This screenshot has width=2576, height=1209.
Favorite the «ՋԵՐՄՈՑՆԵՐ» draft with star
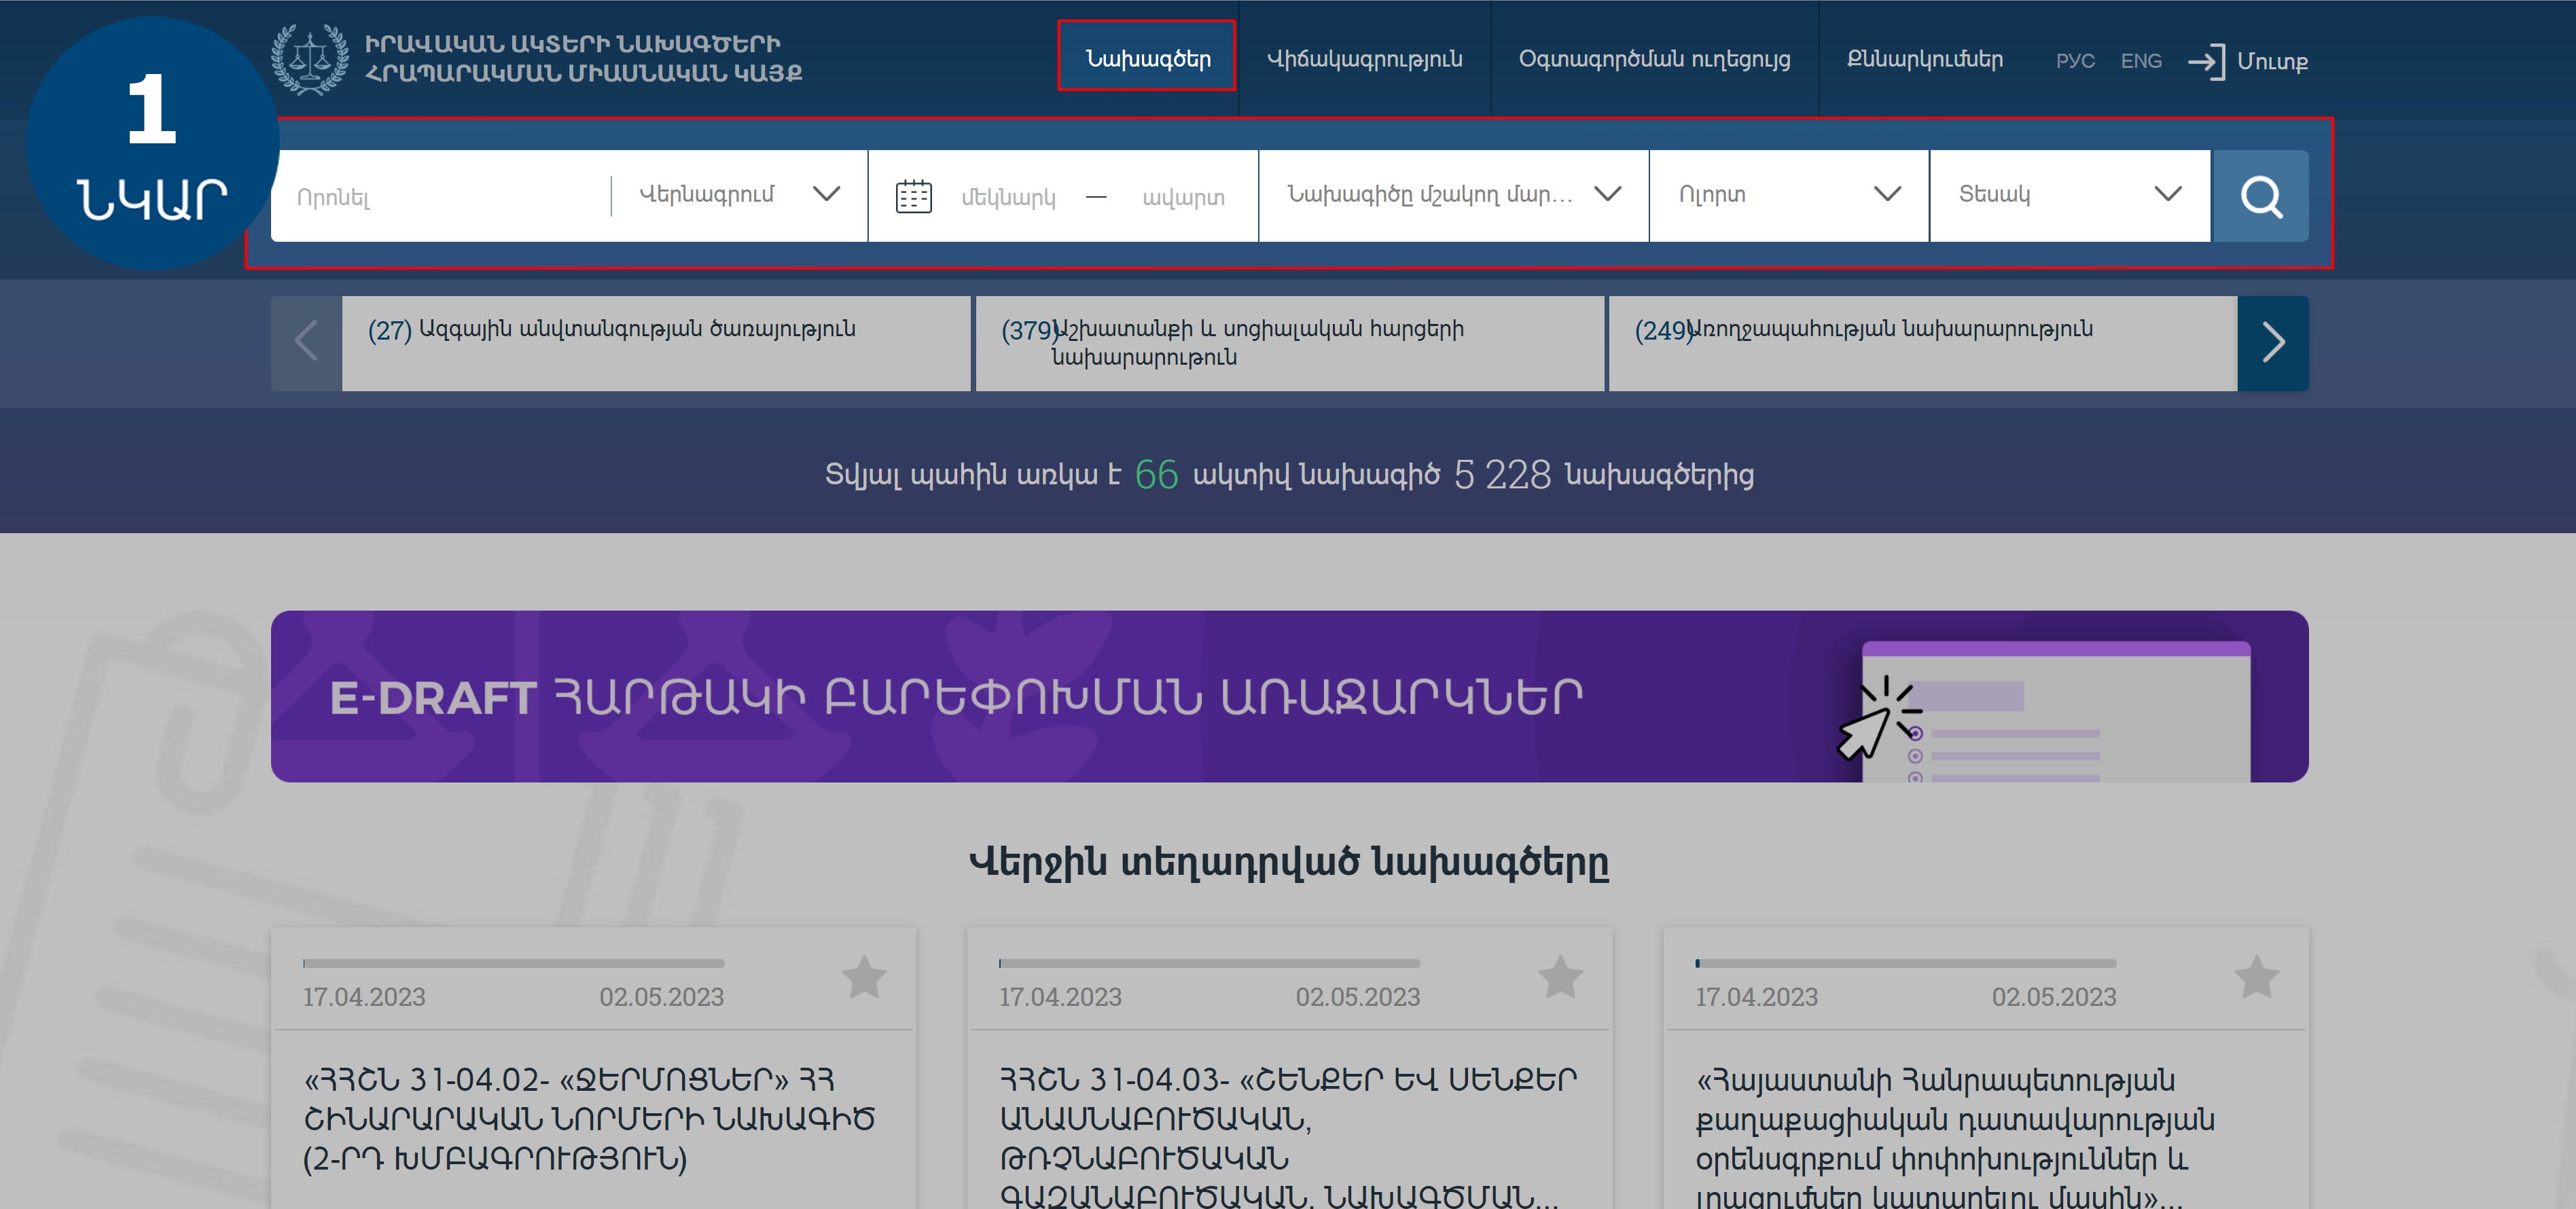(x=864, y=977)
